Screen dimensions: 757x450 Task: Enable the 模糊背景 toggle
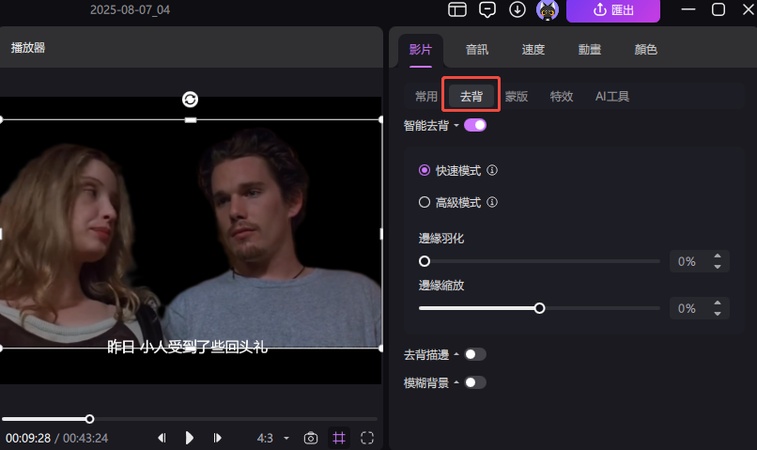[x=475, y=383]
